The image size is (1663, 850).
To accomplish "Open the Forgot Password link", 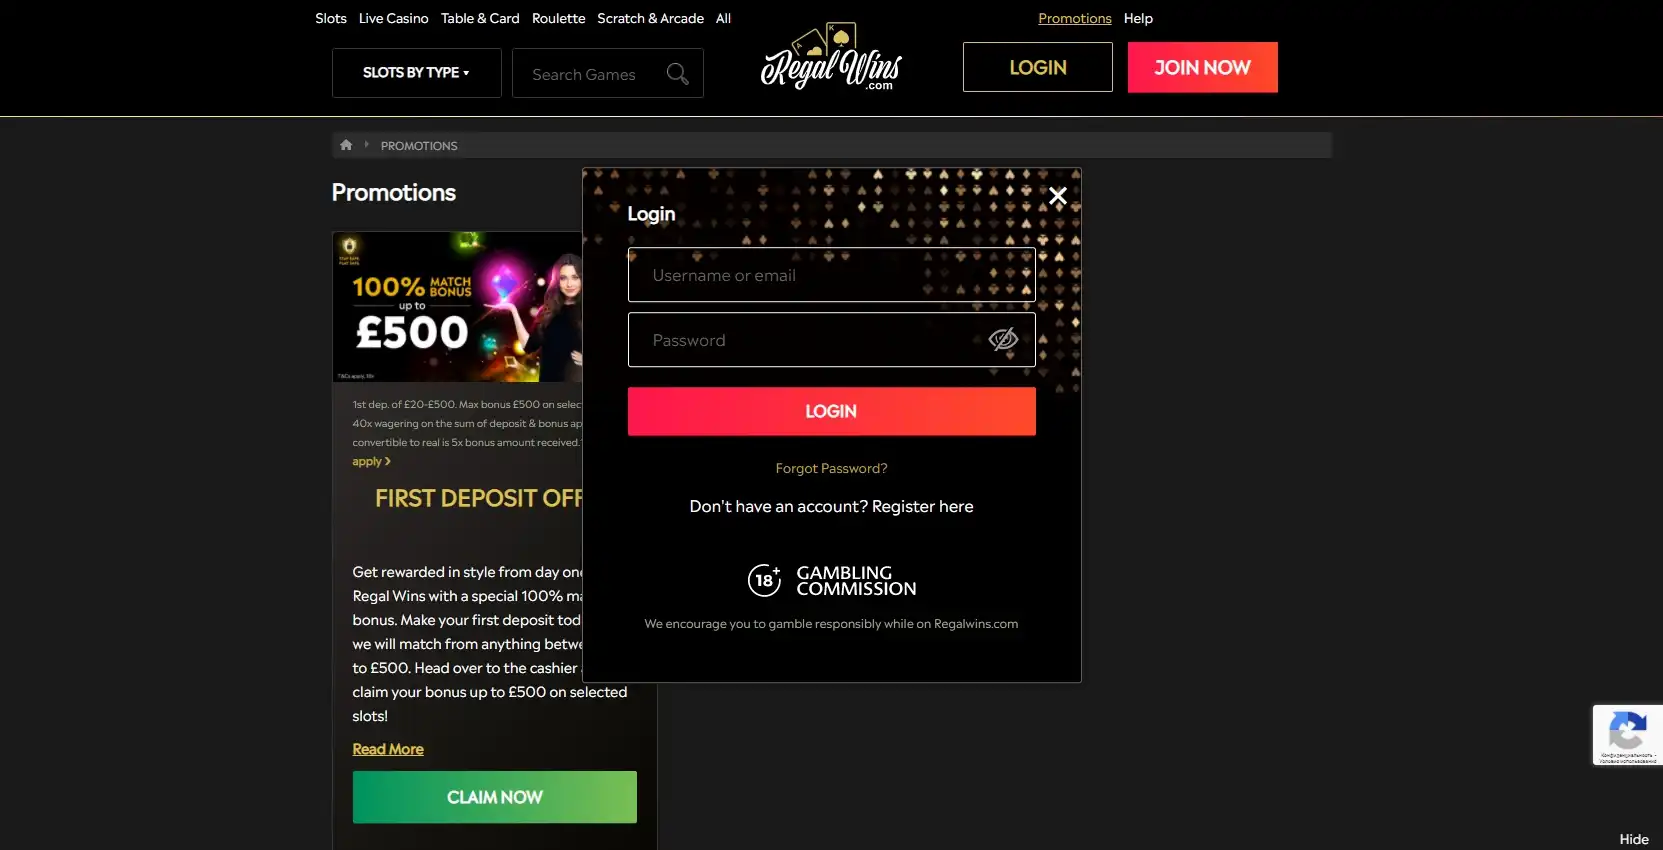I will (x=831, y=468).
